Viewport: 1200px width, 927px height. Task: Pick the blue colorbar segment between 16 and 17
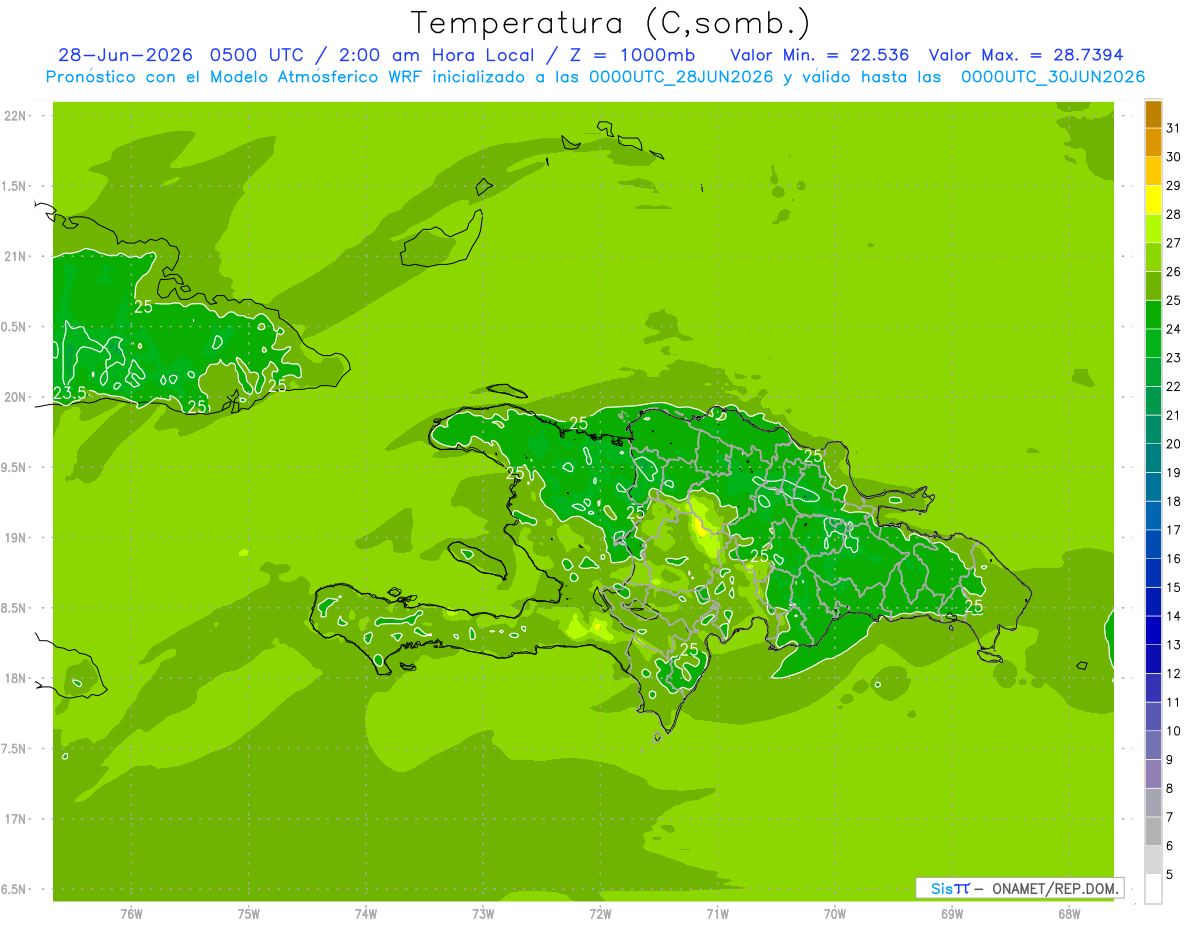(1153, 545)
